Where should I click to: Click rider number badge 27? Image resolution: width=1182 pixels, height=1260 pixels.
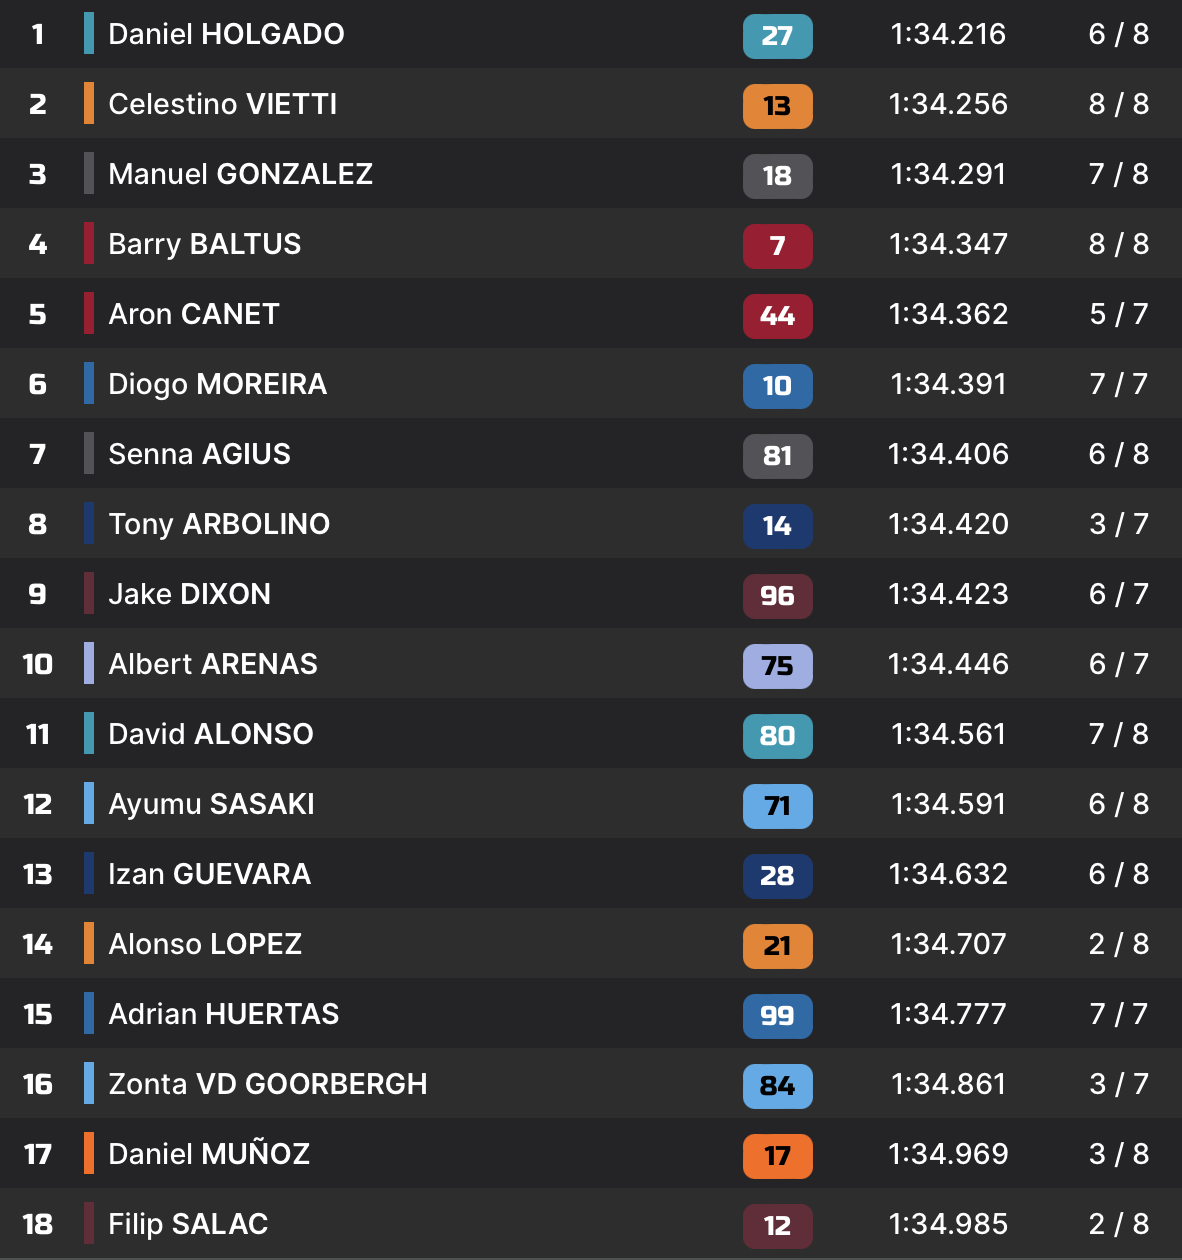point(777,36)
